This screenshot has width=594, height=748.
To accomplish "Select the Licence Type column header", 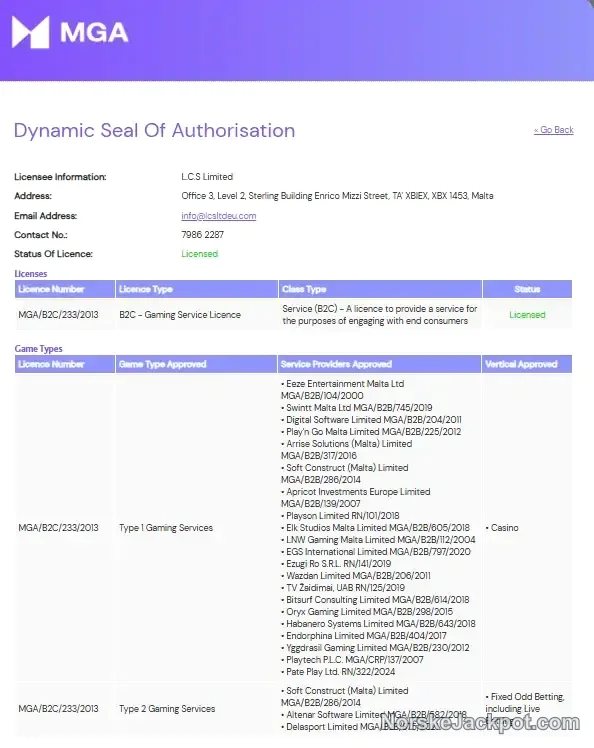I will (197, 289).
